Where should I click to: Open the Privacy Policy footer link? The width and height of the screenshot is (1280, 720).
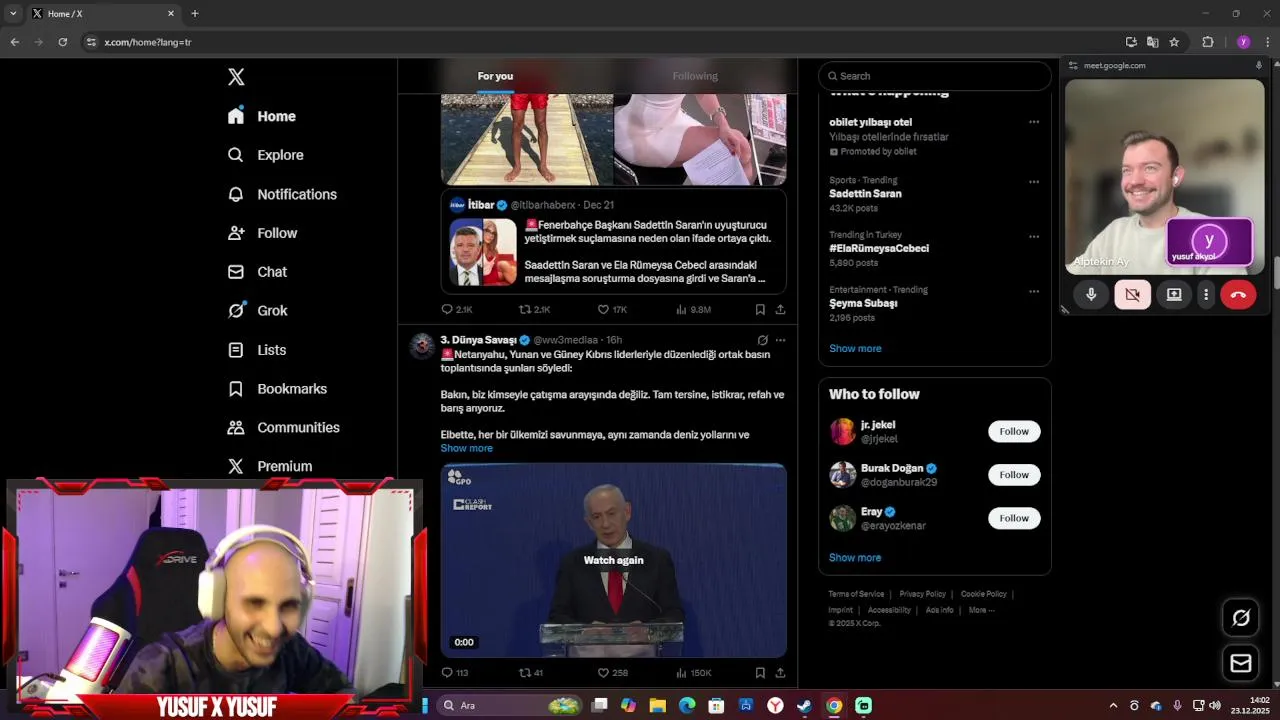pos(922,594)
